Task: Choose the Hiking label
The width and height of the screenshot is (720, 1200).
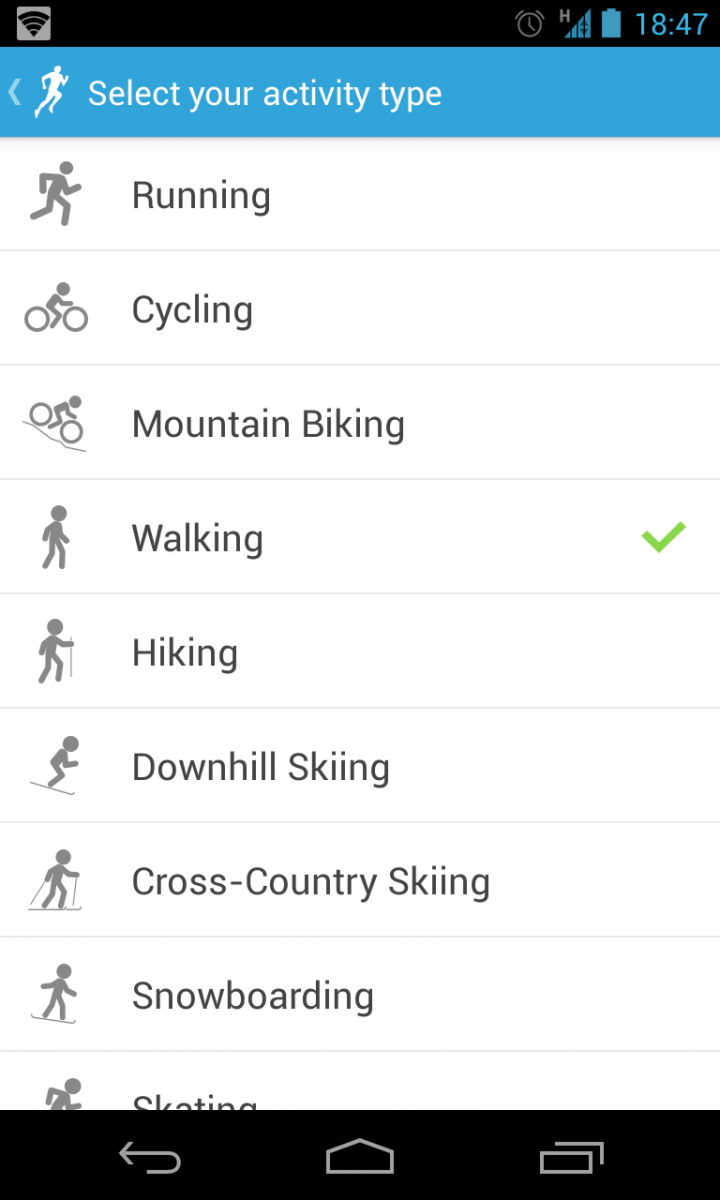Action: pyautogui.click(x=185, y=653)
